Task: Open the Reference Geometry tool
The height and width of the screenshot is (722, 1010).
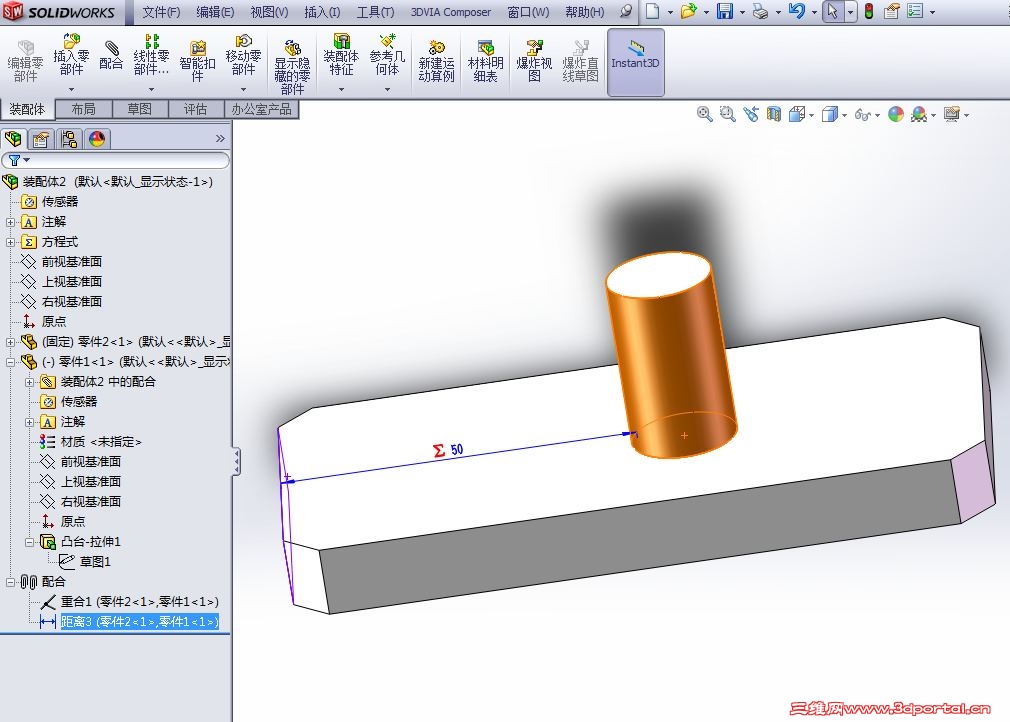Action: tap(387, 55)
